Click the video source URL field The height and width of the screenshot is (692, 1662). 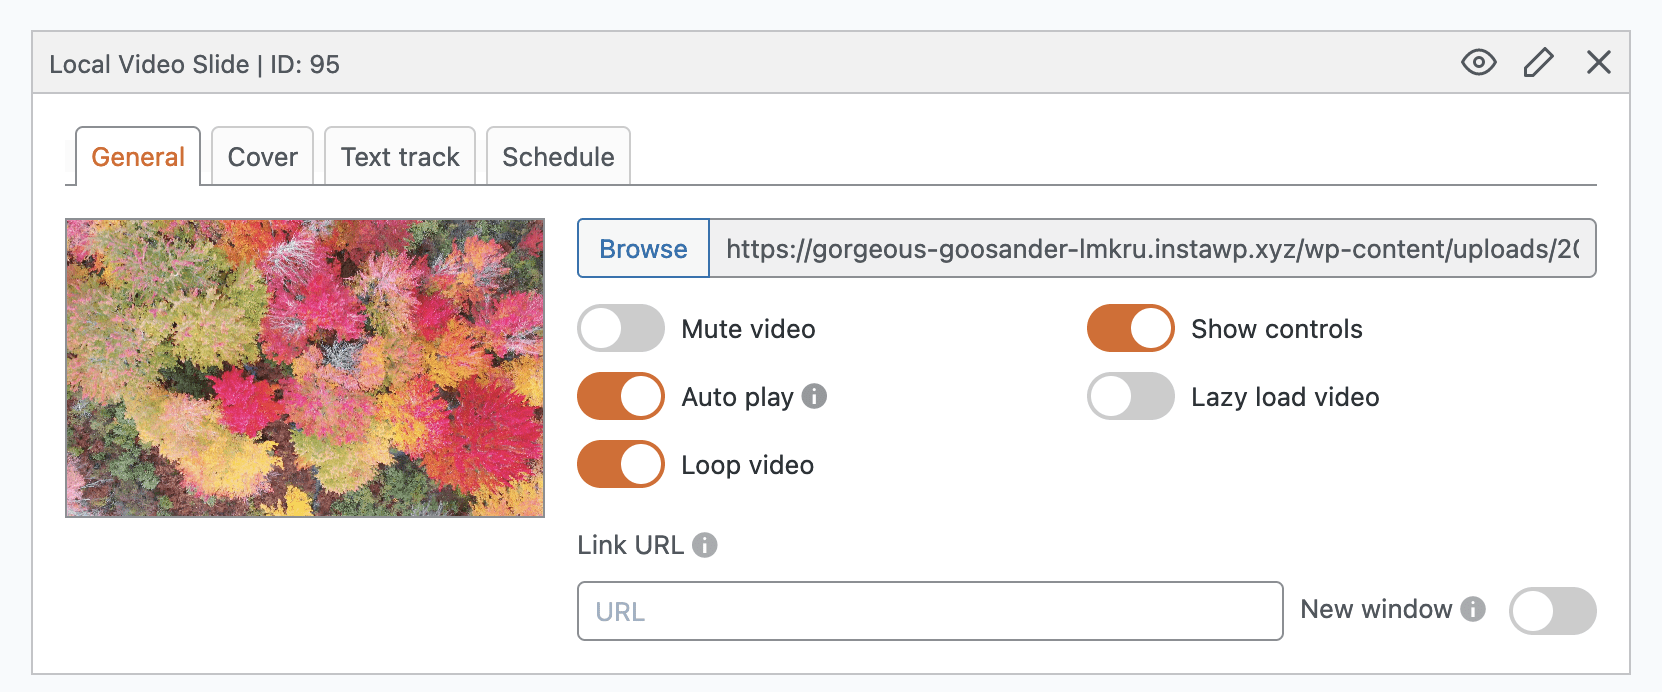1151,249
